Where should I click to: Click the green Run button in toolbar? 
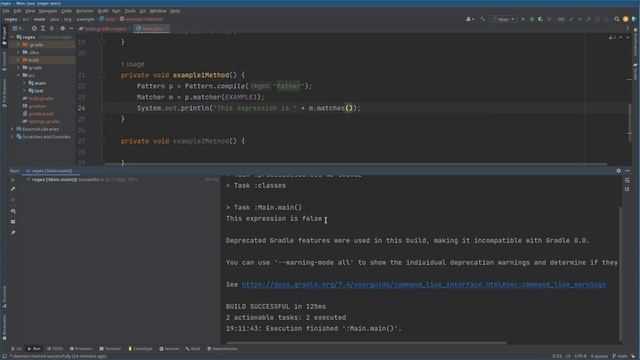pos(523,19)
